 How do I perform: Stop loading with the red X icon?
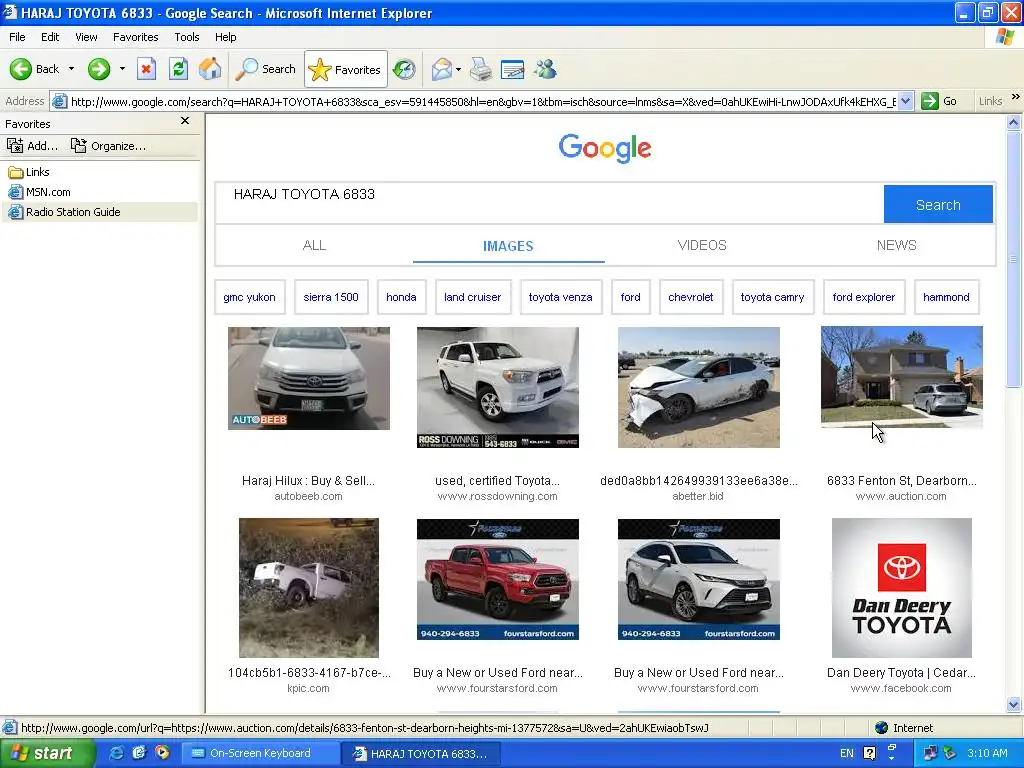pos(146,69)
